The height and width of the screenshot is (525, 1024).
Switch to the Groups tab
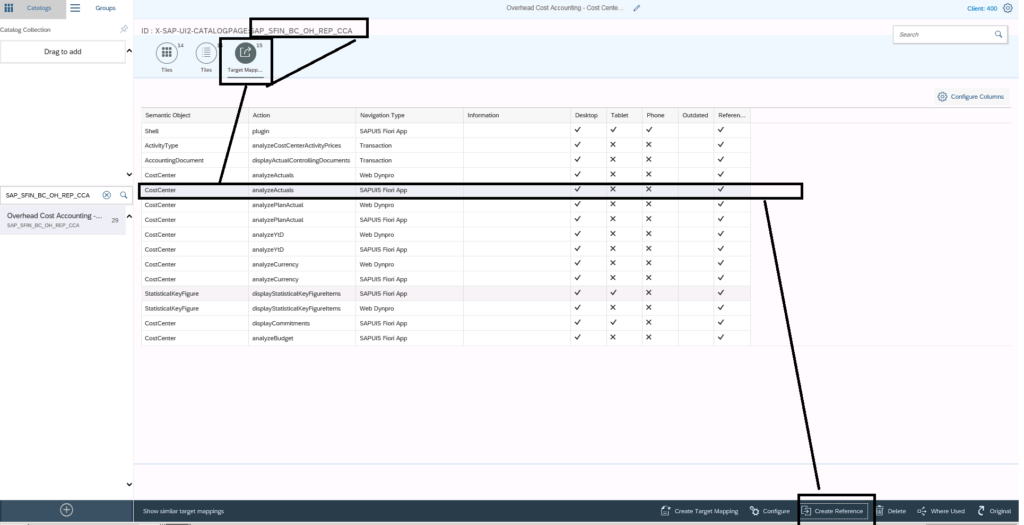pyautogui.click(x=105, y=8)
